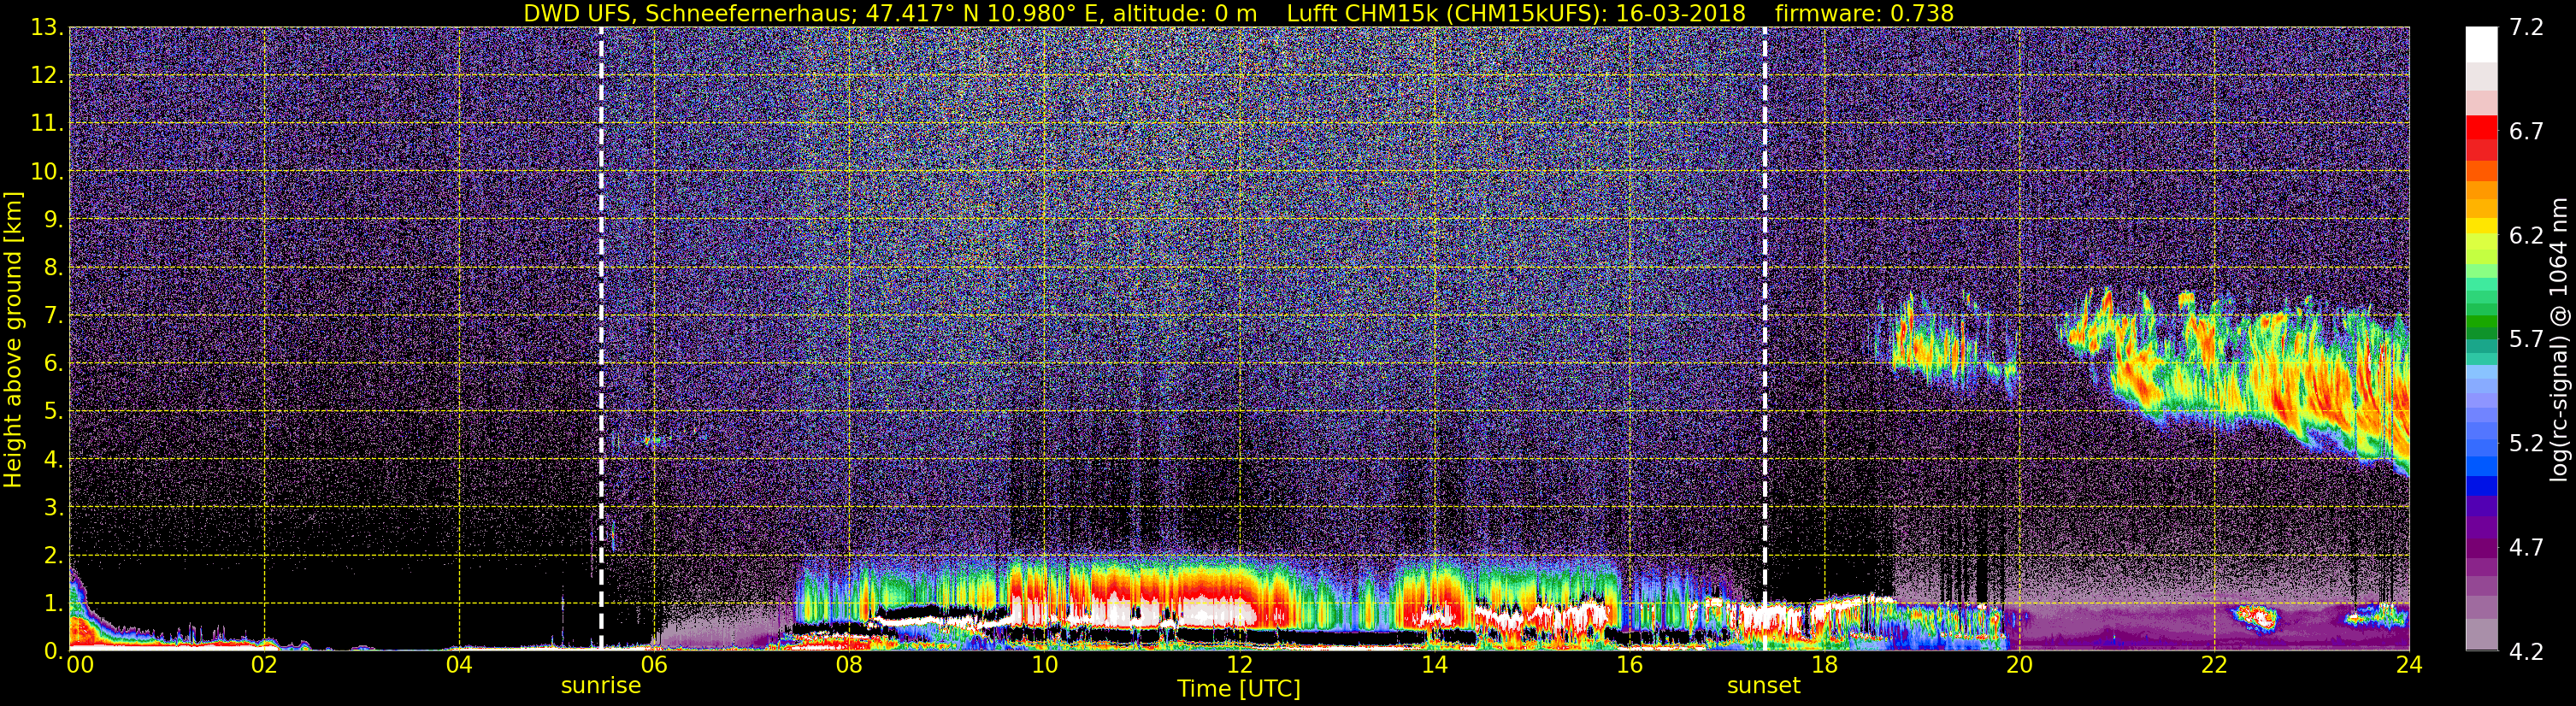This screenshot has width=2576, height=706.
Task: Click height axis tick label '11.'
Action: (x=46, y=123)
